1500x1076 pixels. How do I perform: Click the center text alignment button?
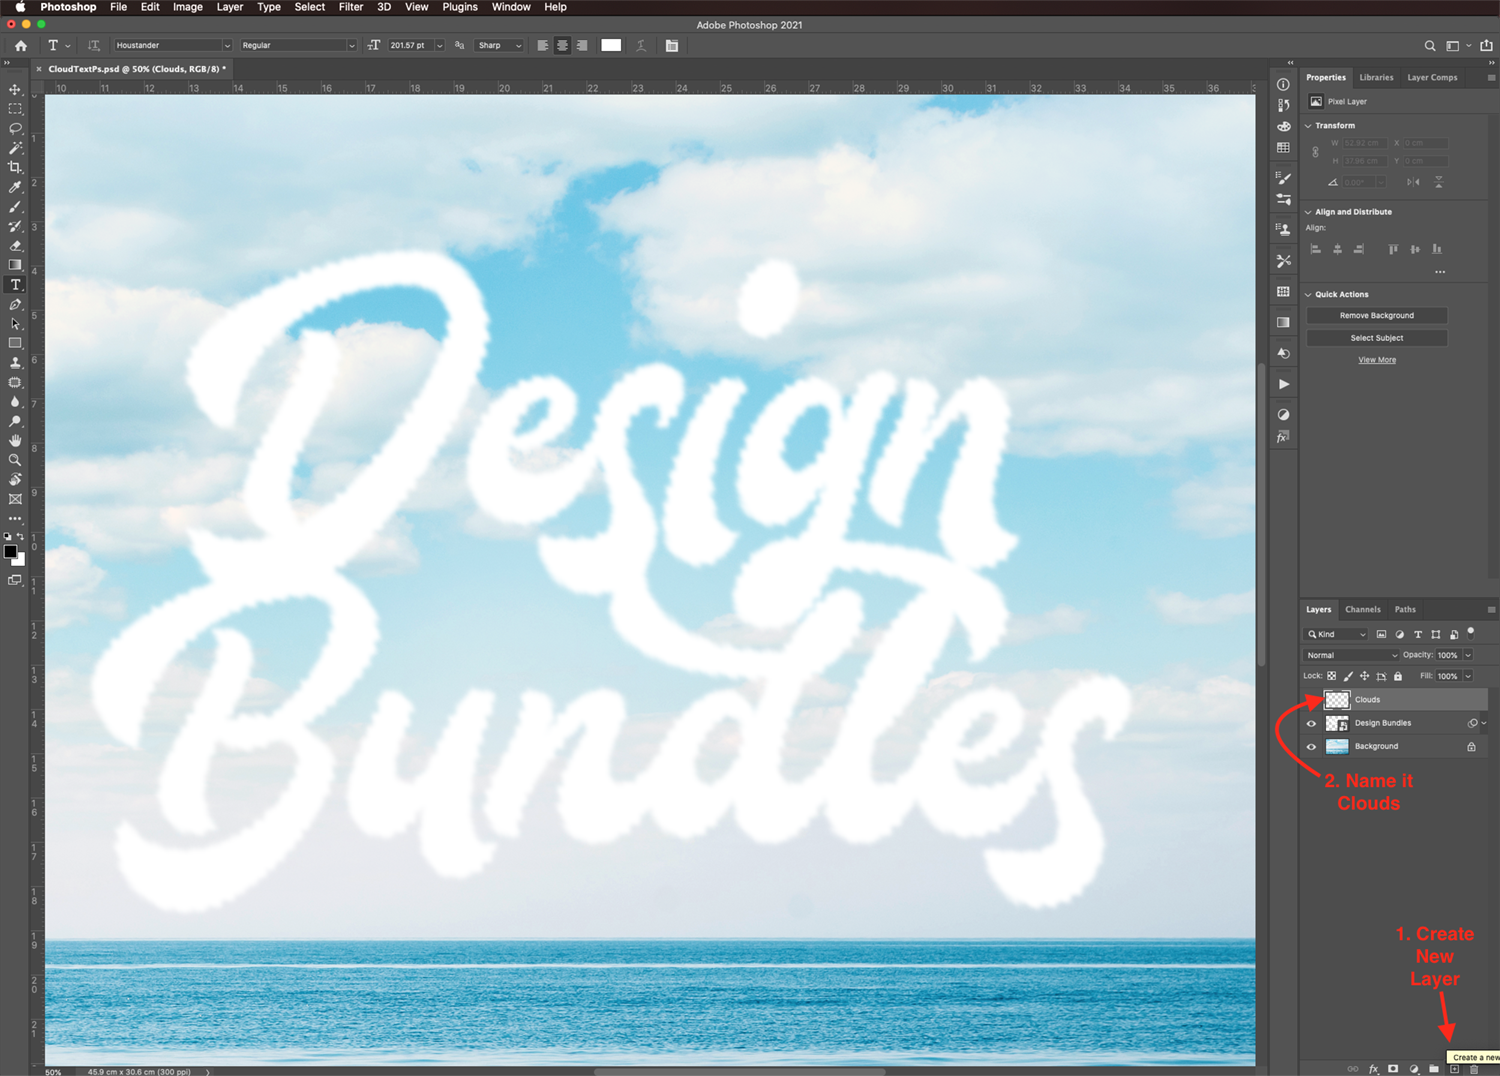click(562, 45)
